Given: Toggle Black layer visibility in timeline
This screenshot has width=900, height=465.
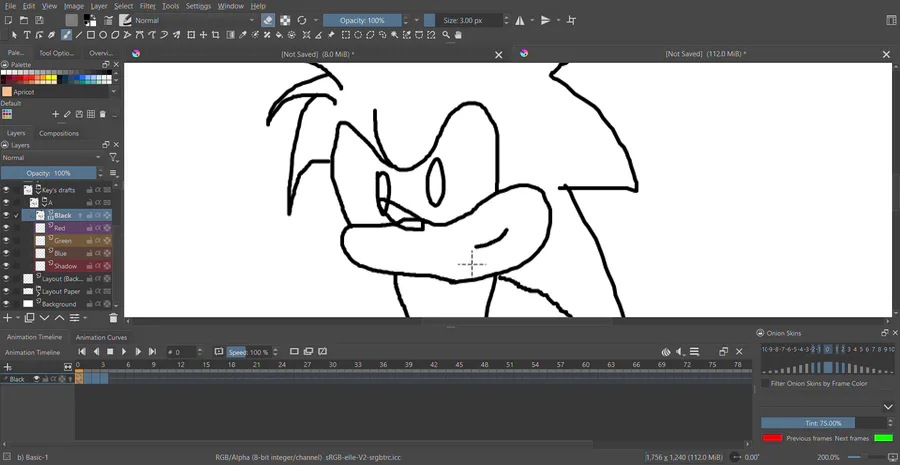Looking at the screenshot, I should pyautogui.click(x=36, y=379).
